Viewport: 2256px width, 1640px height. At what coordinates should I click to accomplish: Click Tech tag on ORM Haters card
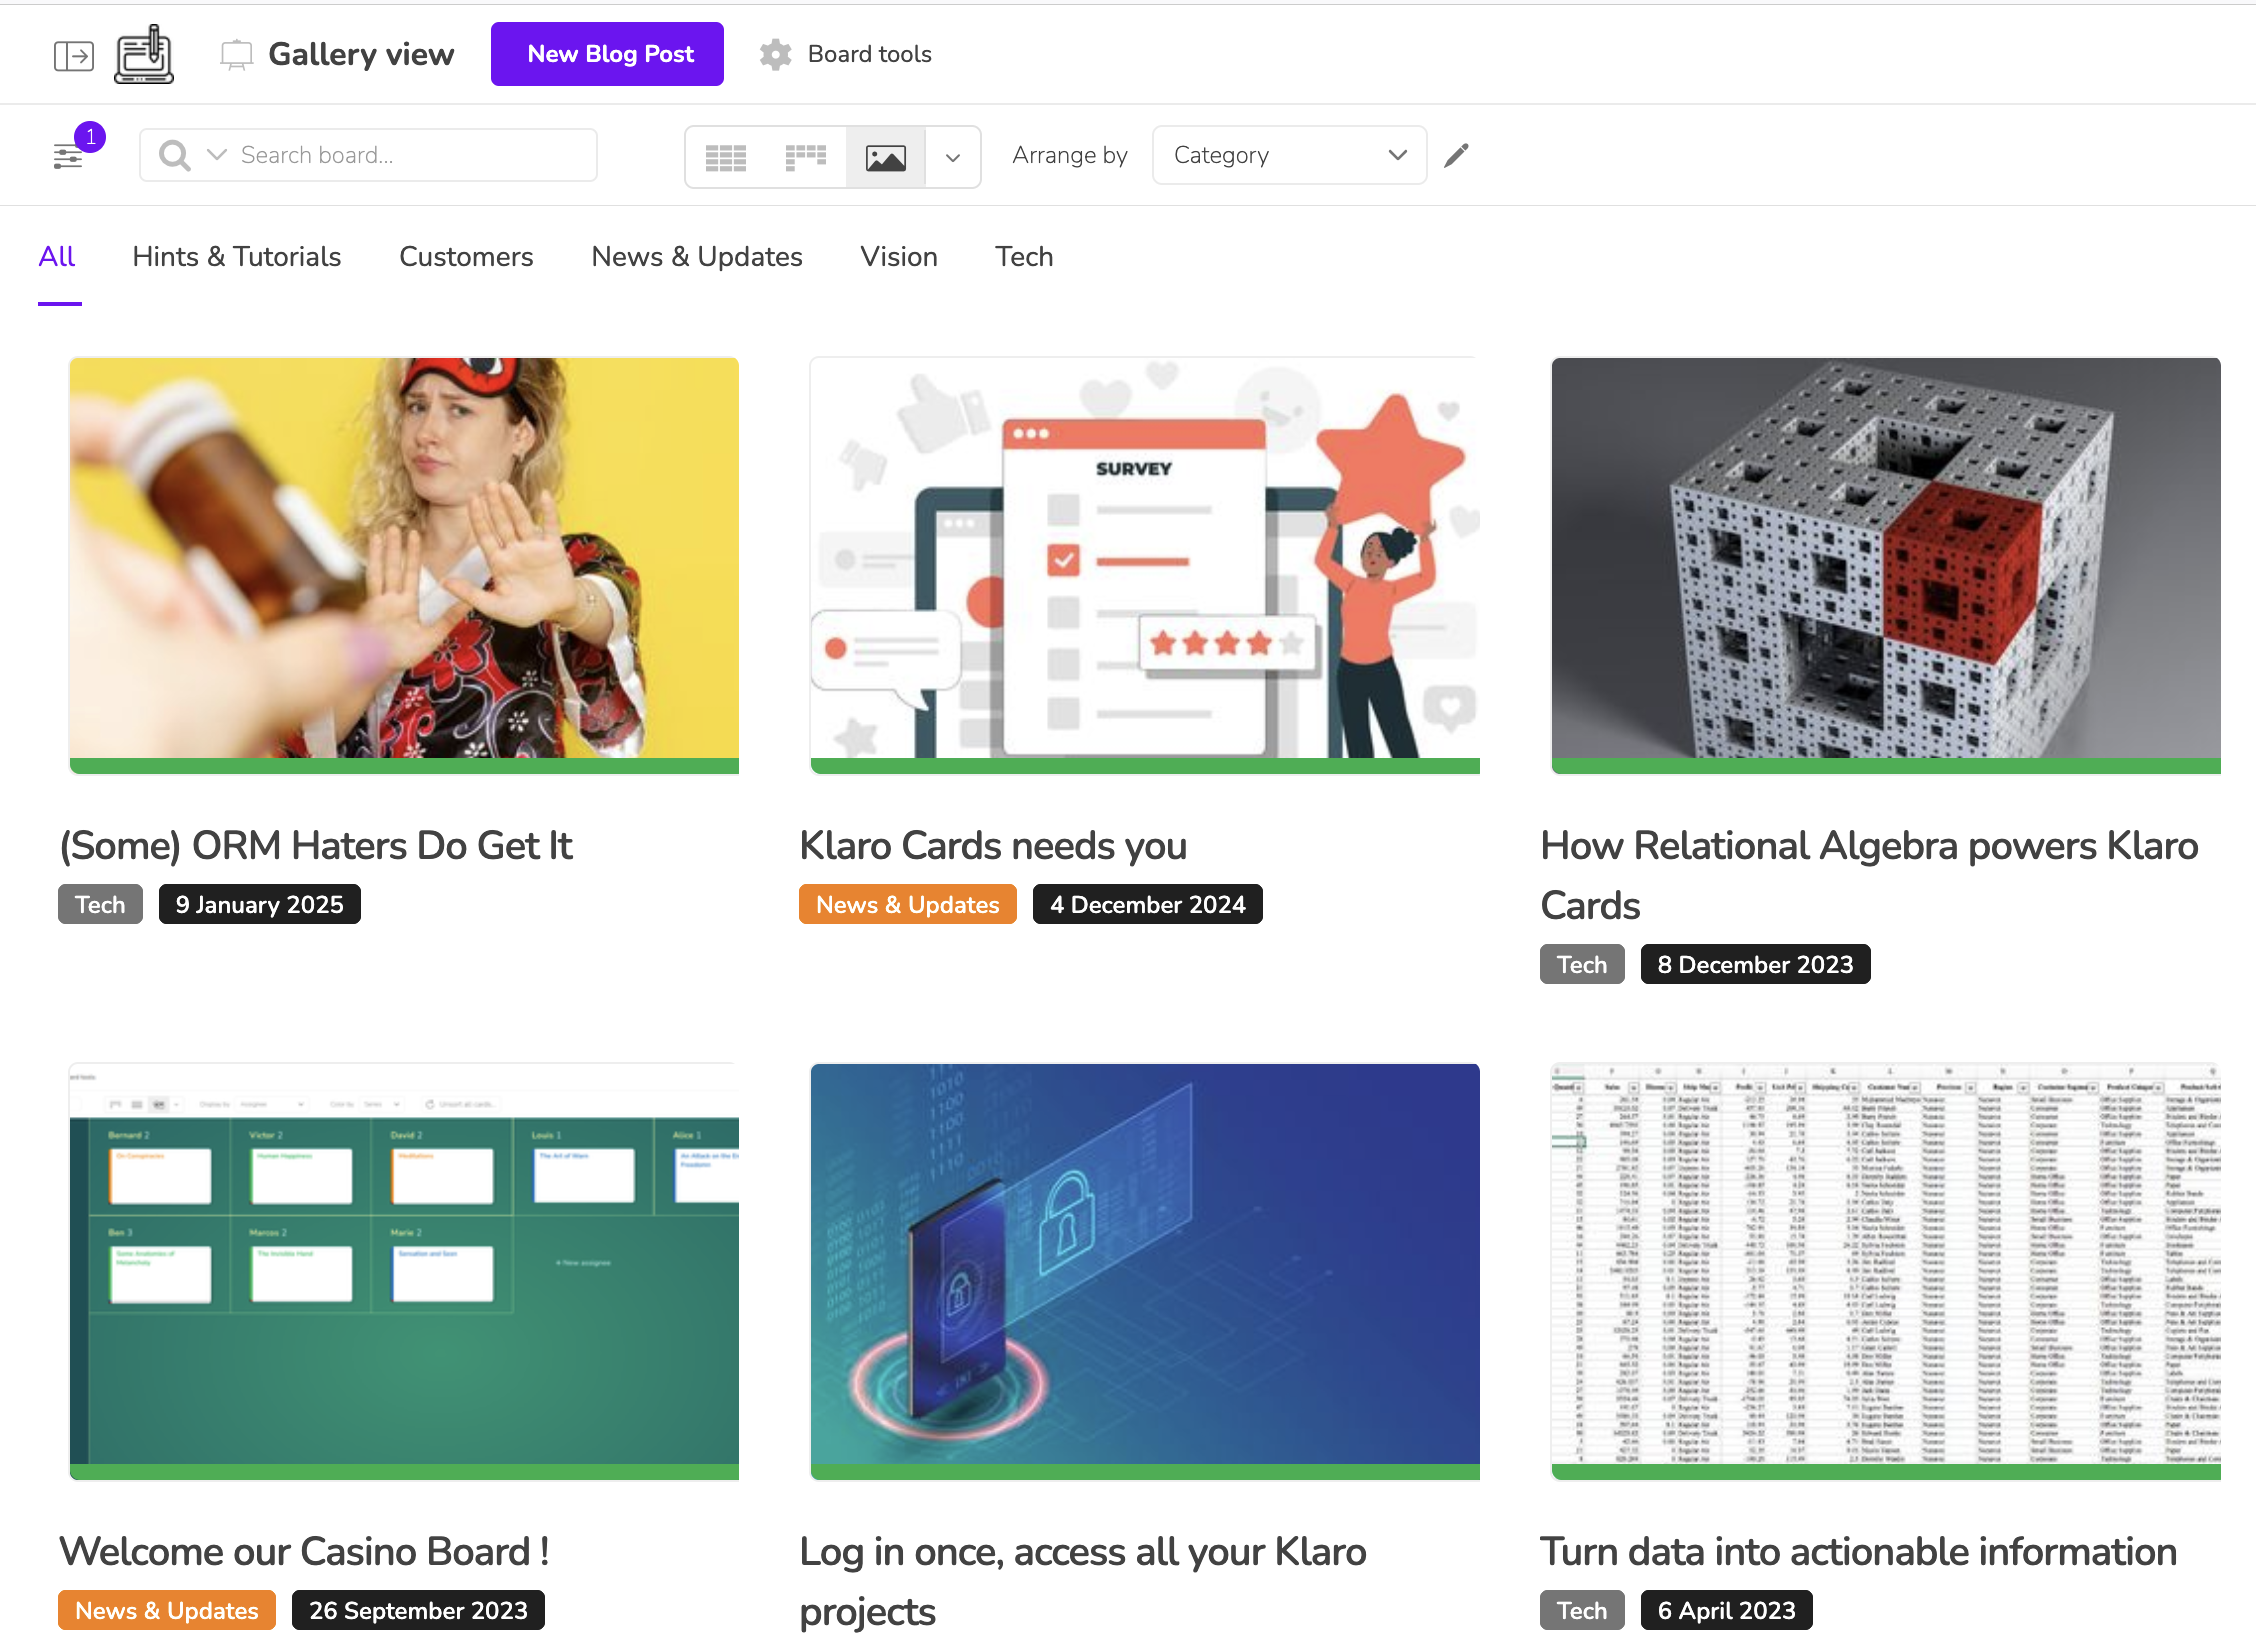[x=100, y=905]
